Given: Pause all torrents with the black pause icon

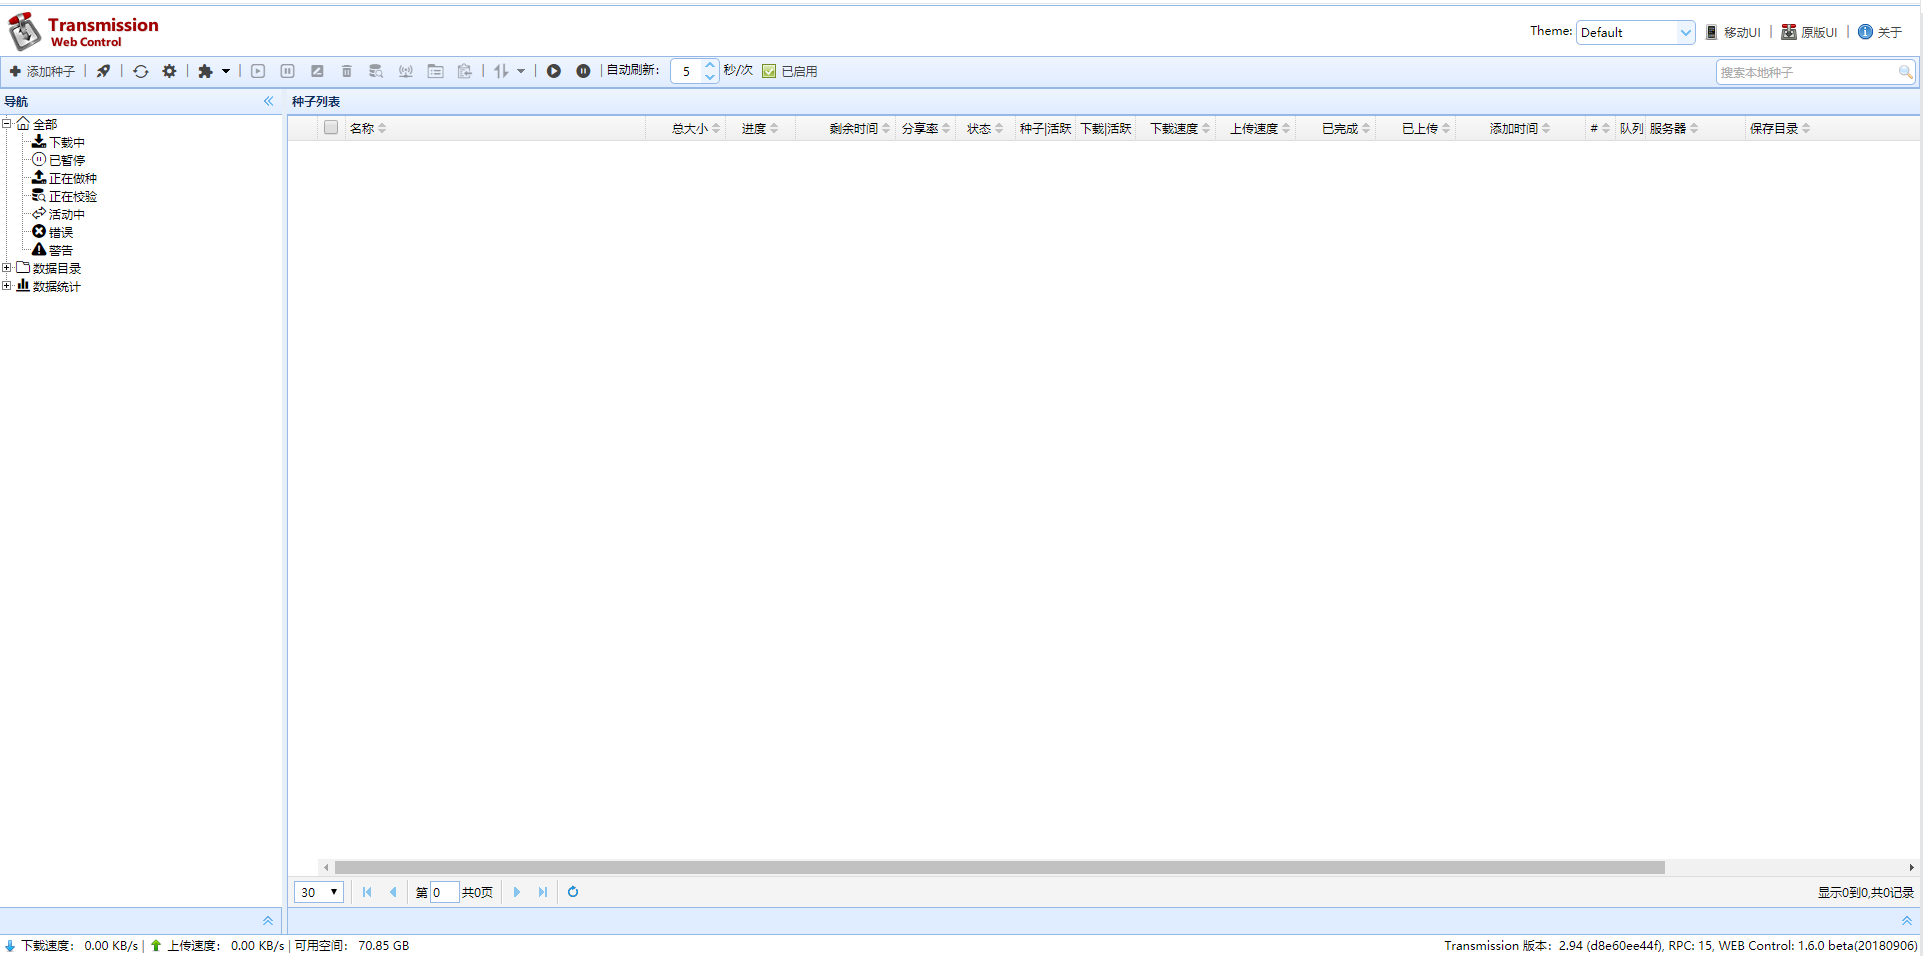Looking at the screenshot, I should (583, 71).
